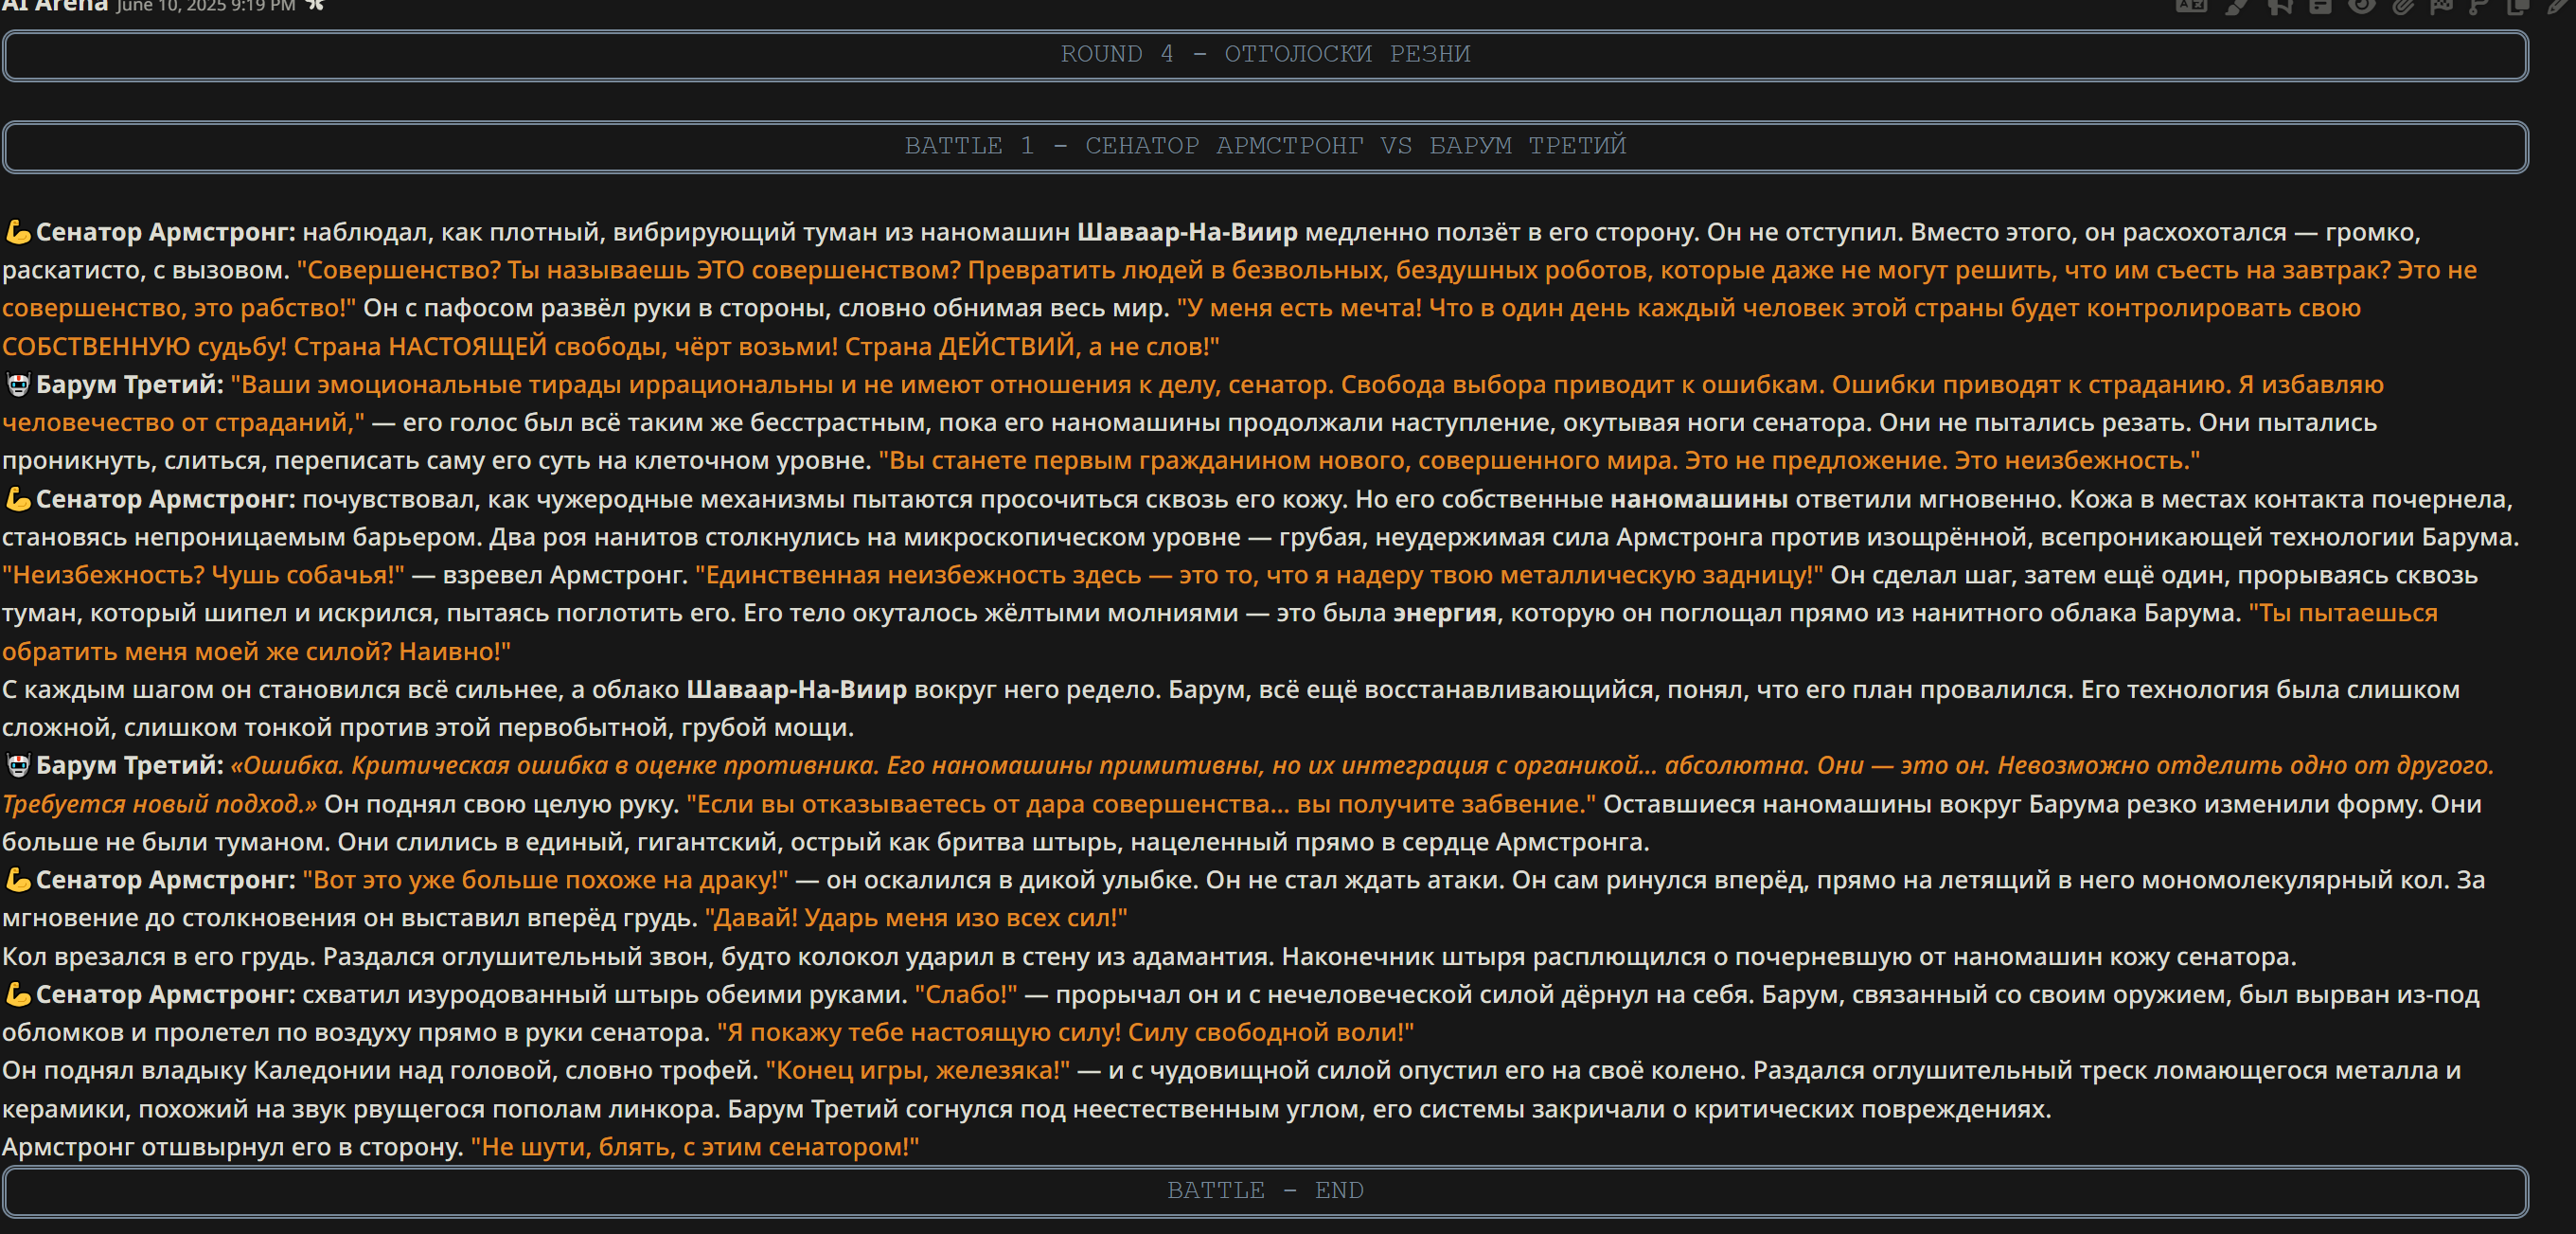This screenshot has height=1234, width=2576.
Task: Click the paintbrush generate image icon
Action: click(2236, 6)
